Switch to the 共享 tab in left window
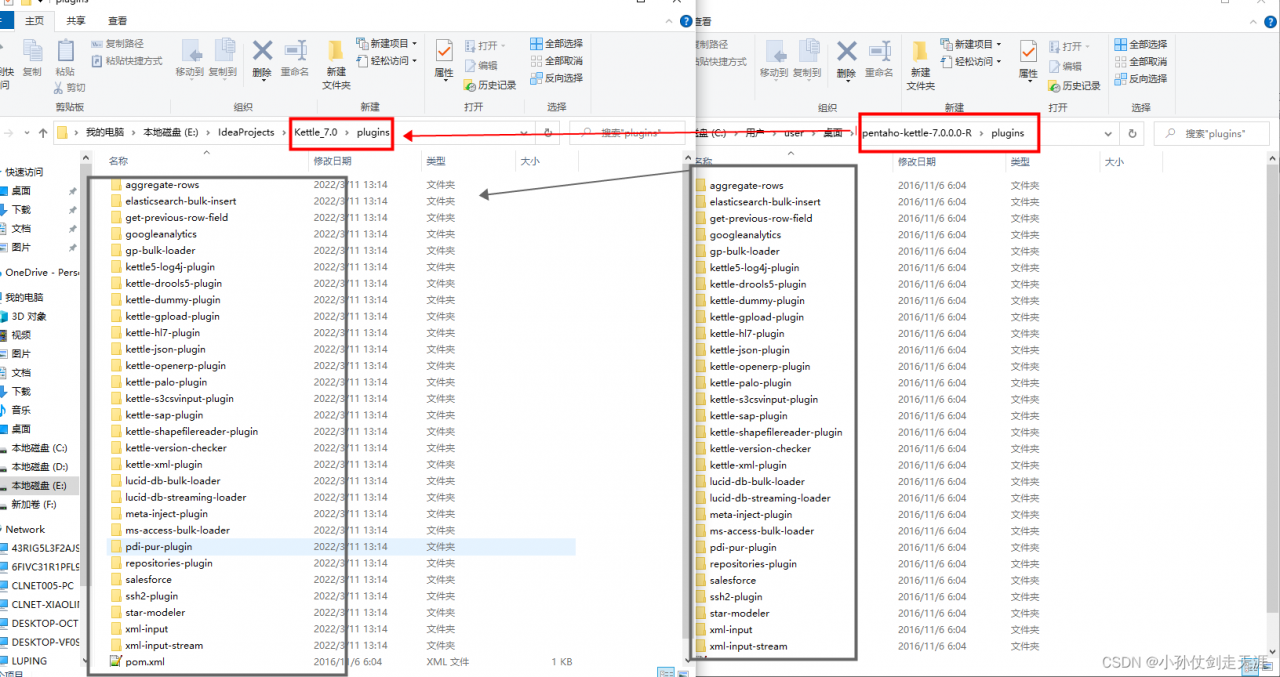The image size is (1280, 677). [76, 20]
